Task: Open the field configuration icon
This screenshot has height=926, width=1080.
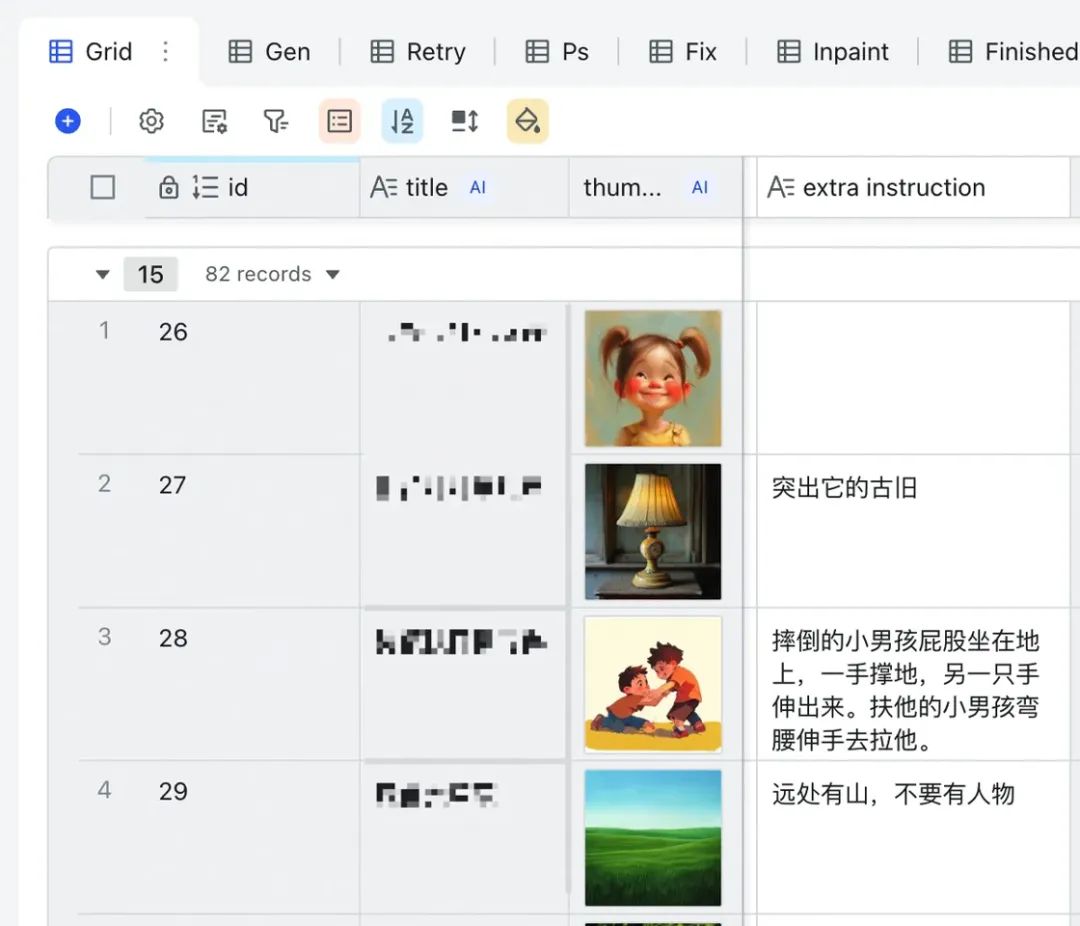Action: tap(214, 121)
